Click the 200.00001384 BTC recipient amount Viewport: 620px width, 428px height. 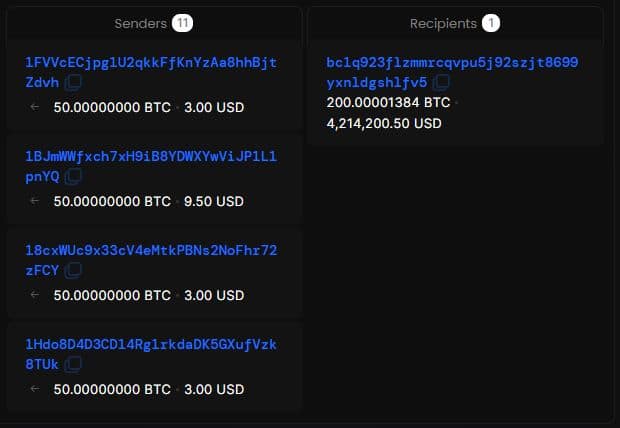click(x=388, y=103)
